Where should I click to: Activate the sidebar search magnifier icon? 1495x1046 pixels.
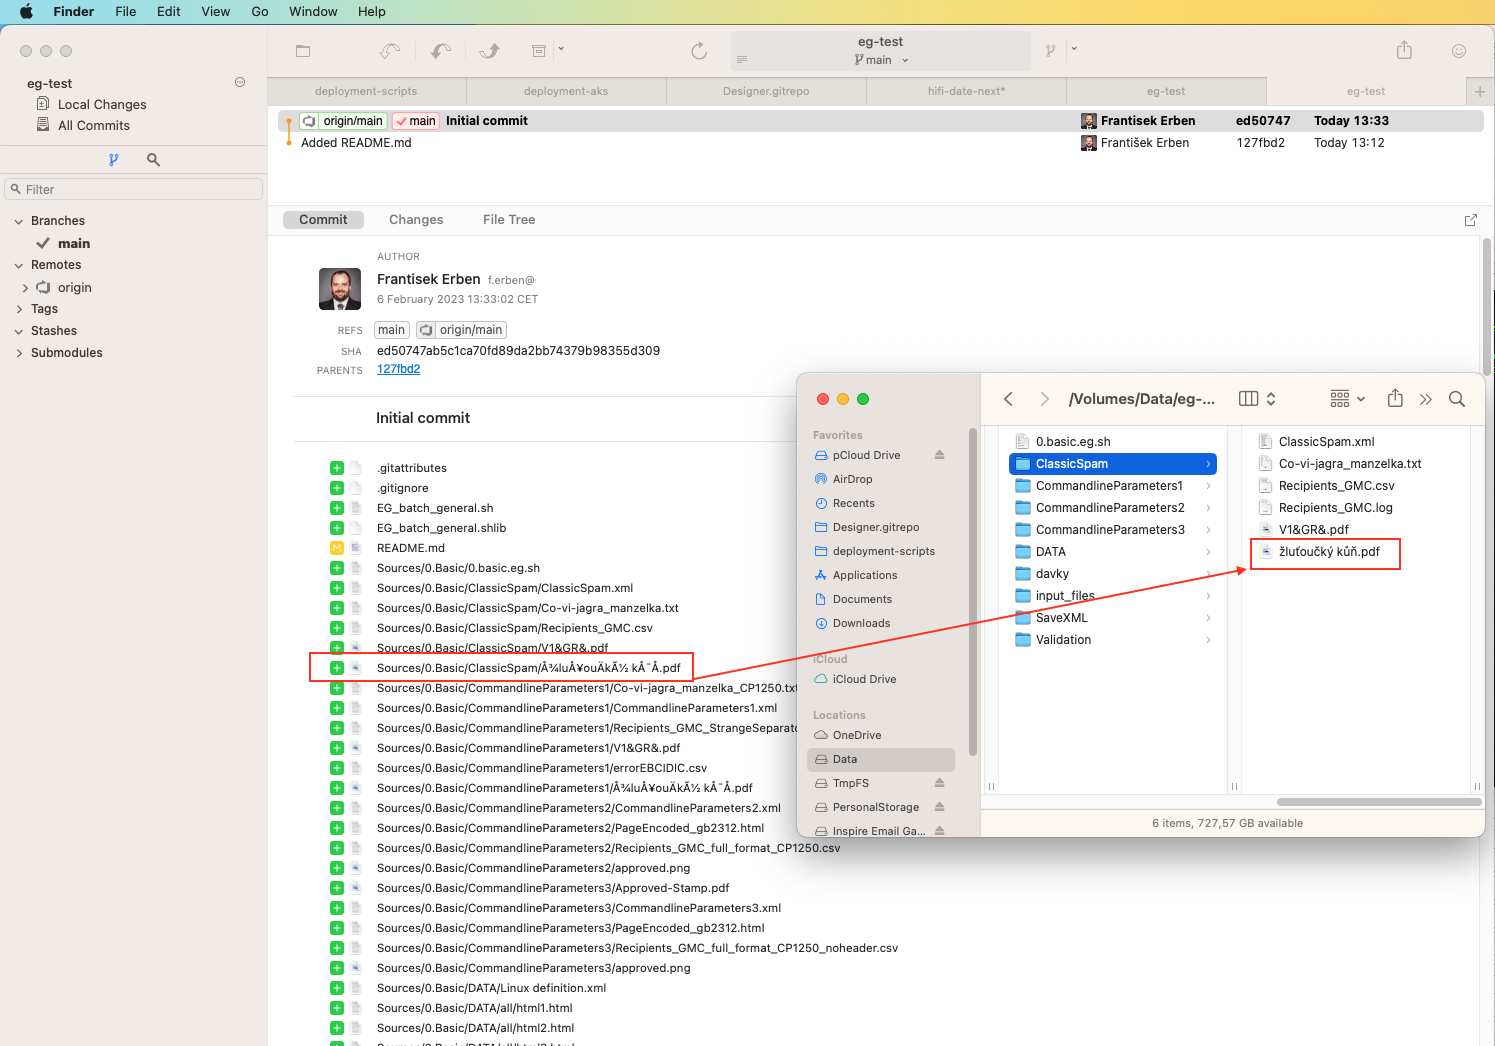152,159
